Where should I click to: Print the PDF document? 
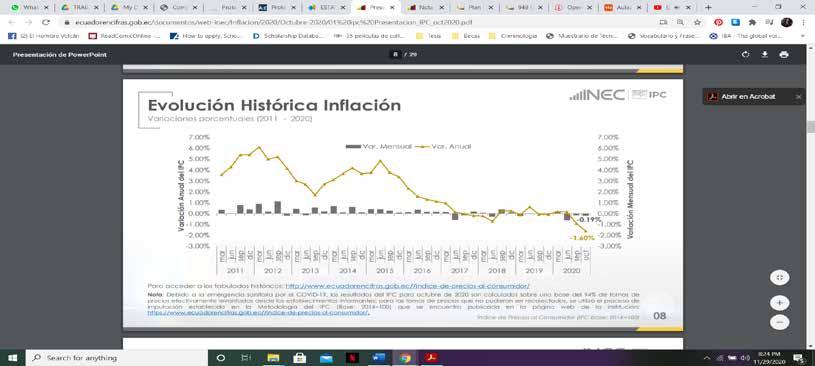(x=784, y=55)
